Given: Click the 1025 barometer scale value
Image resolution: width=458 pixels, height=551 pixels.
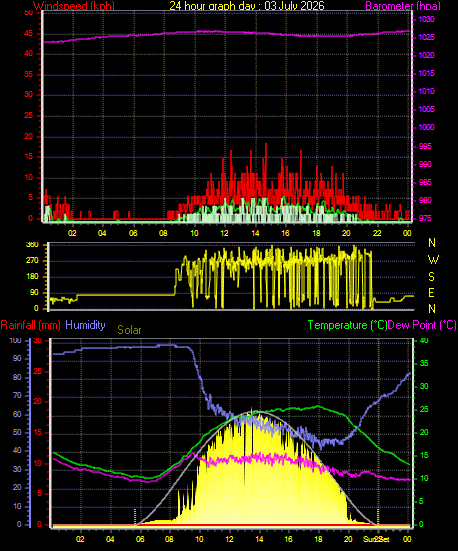Looking at the screenshot, I should click(x=426, y=38).
